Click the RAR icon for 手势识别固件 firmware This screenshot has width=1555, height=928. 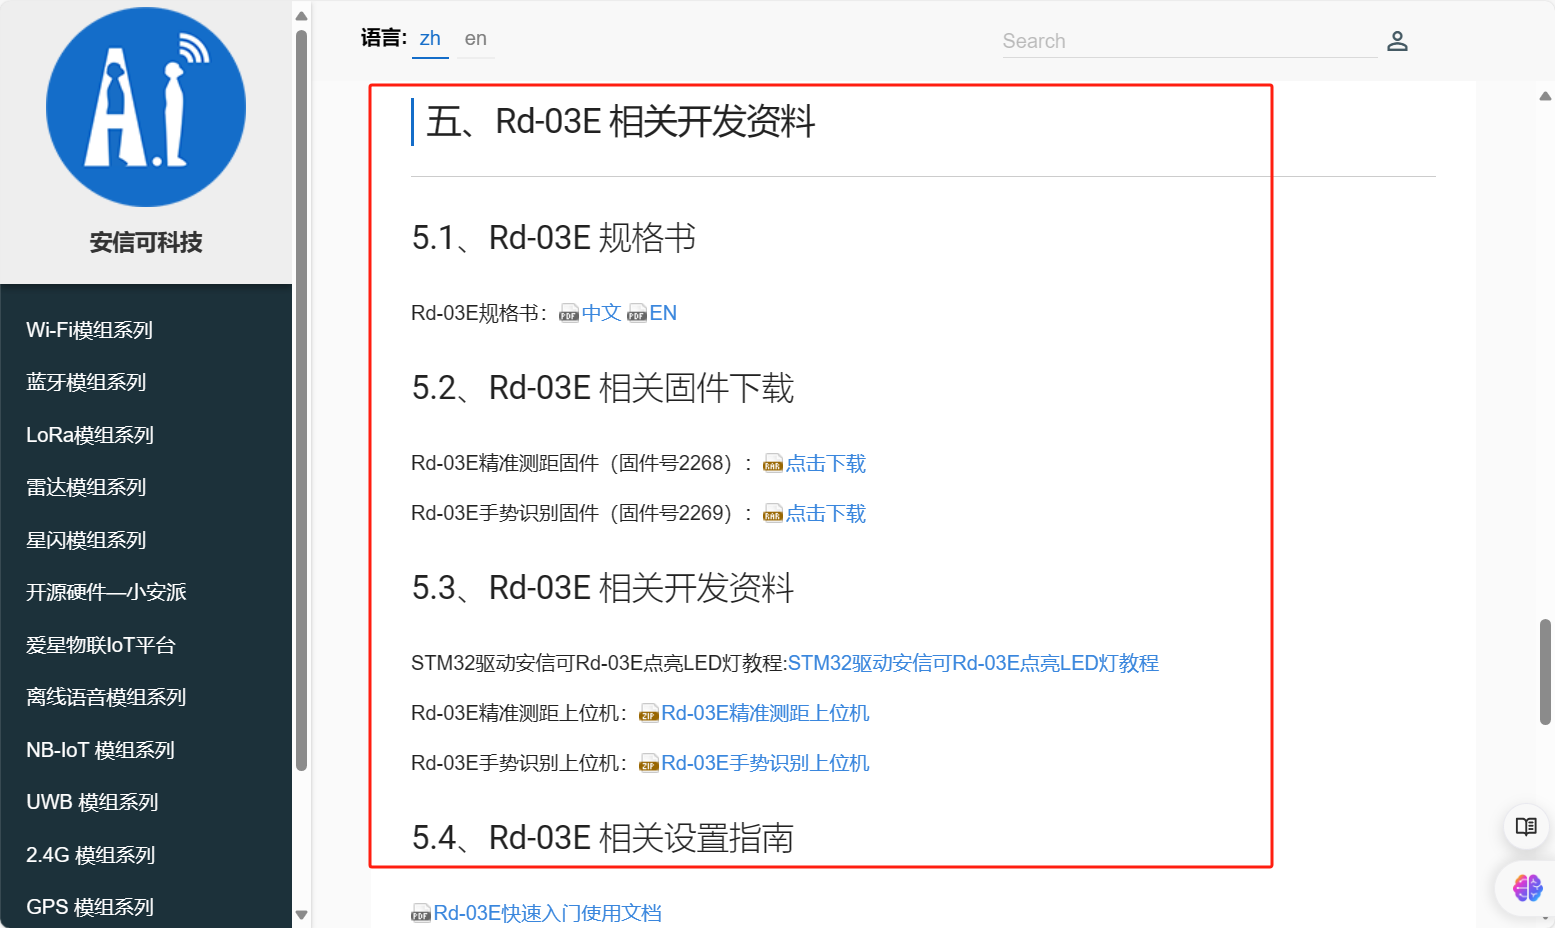(772, 513)
